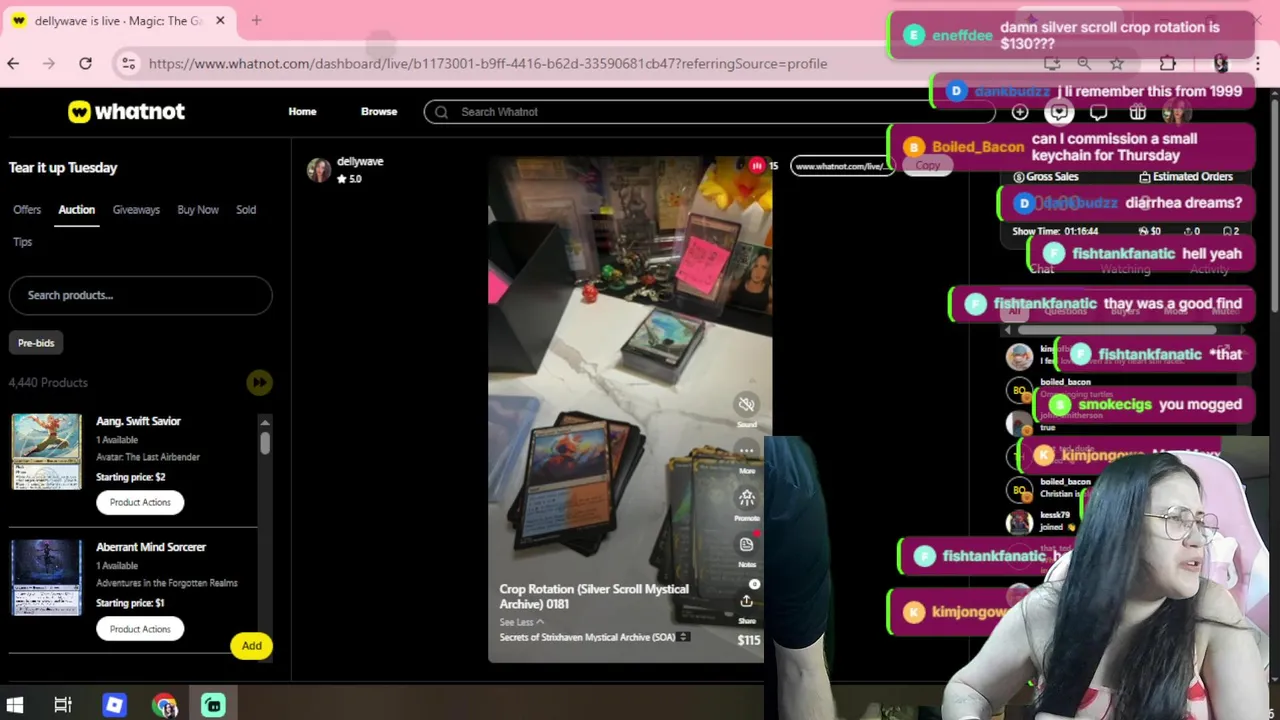This screenshot has width=1280, height=720.
Task: Click the Tear it up Tuesday show title
Action: coord(63,167)
